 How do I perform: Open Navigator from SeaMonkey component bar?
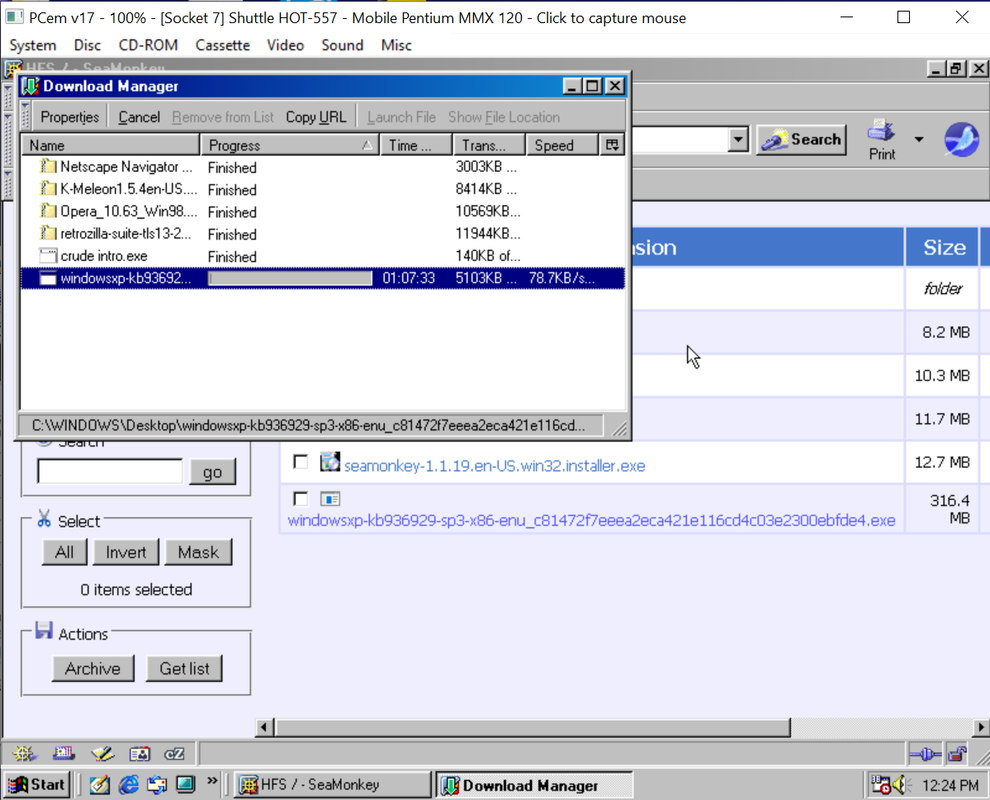tap(24, 753)
